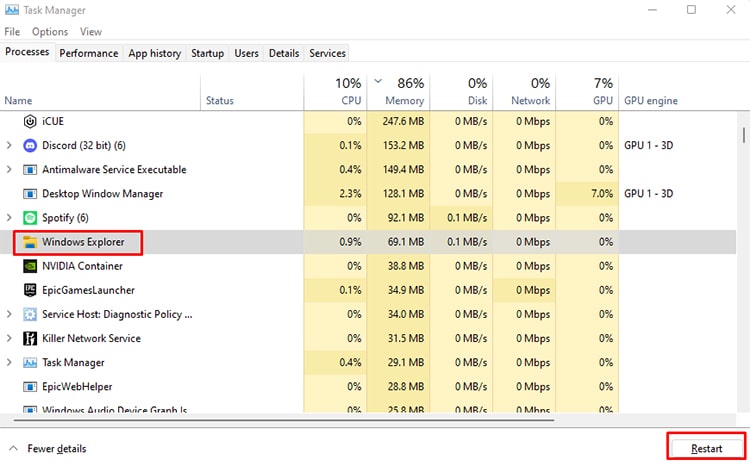Expand the Spotify (6) process group
Image resolution: width=750 pixels, height=466 pixels.
[9, 218]
